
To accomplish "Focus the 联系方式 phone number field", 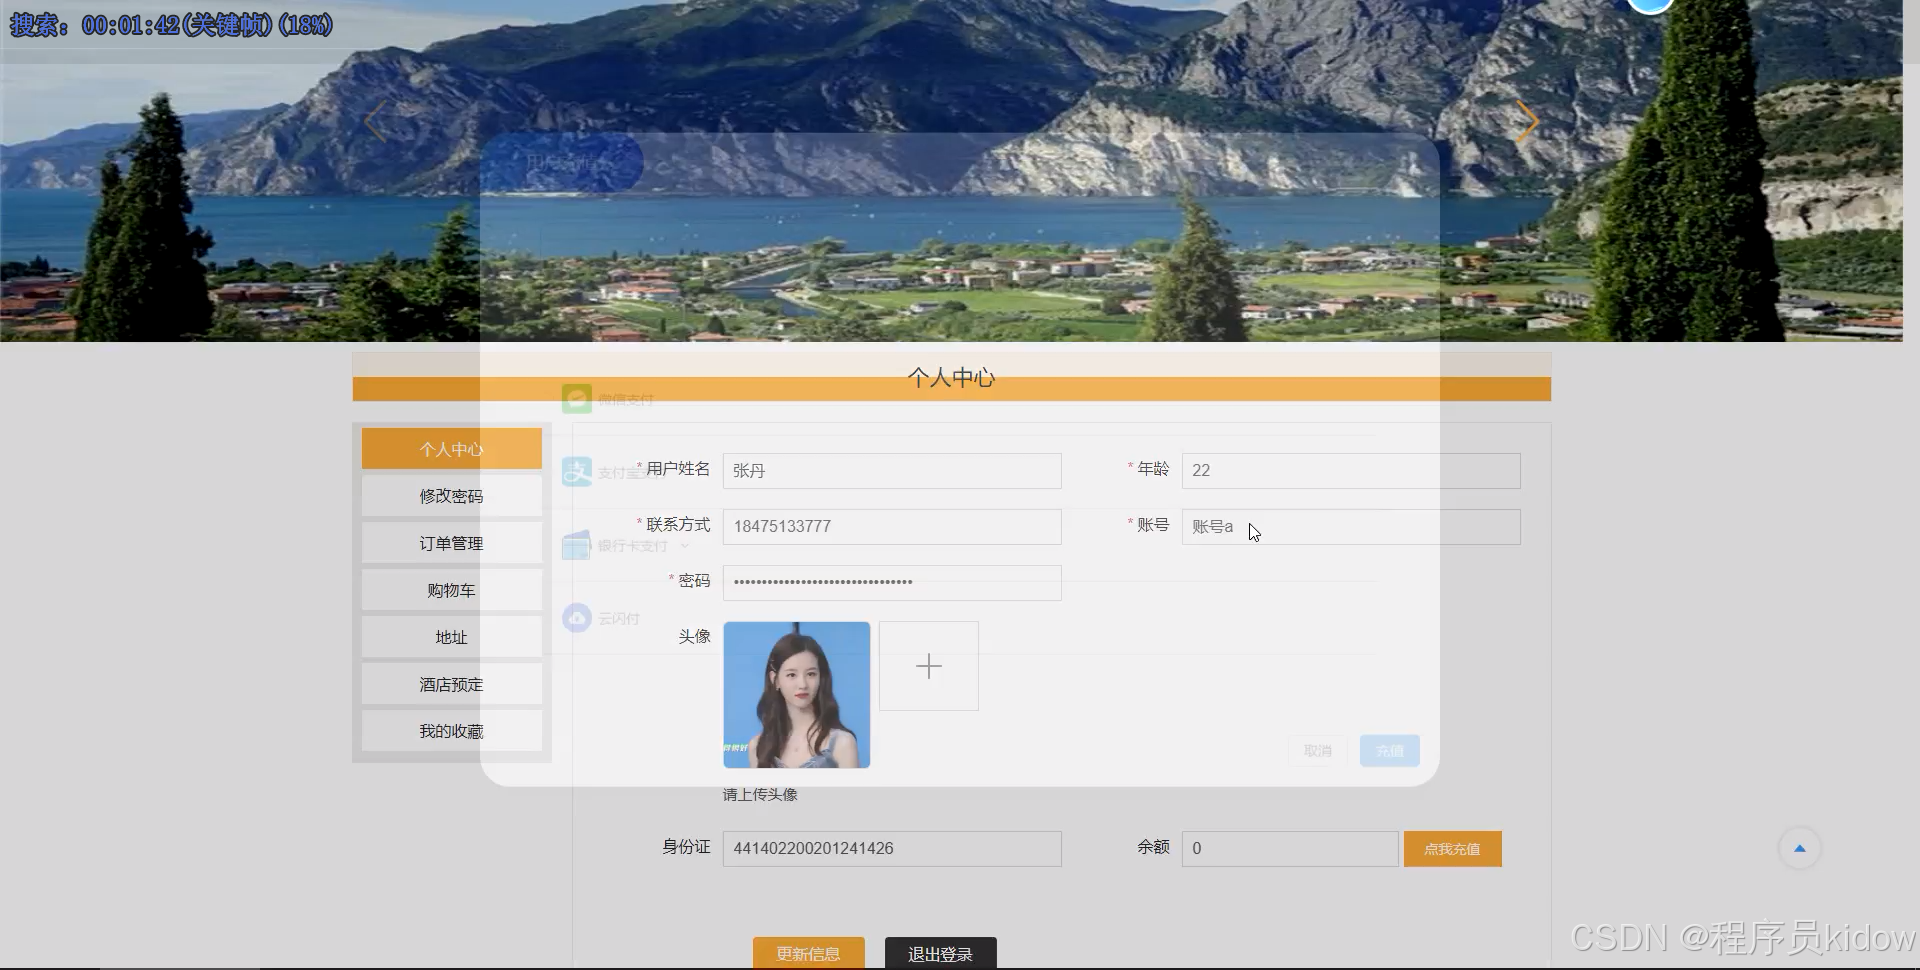I will 892,527.
